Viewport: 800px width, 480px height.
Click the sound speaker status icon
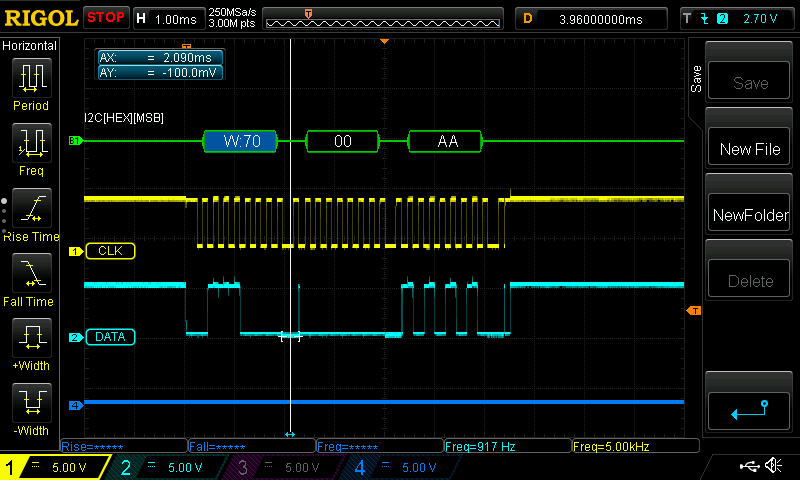[x=773, y=465]
